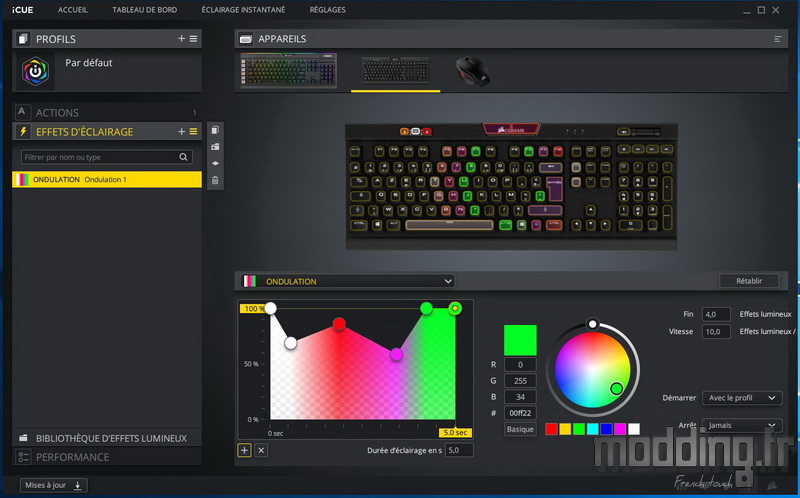The height and width of the screenshot is (498, 800).
Task: Click the 5.0 sec end time marker
Action: click(455, 433)
